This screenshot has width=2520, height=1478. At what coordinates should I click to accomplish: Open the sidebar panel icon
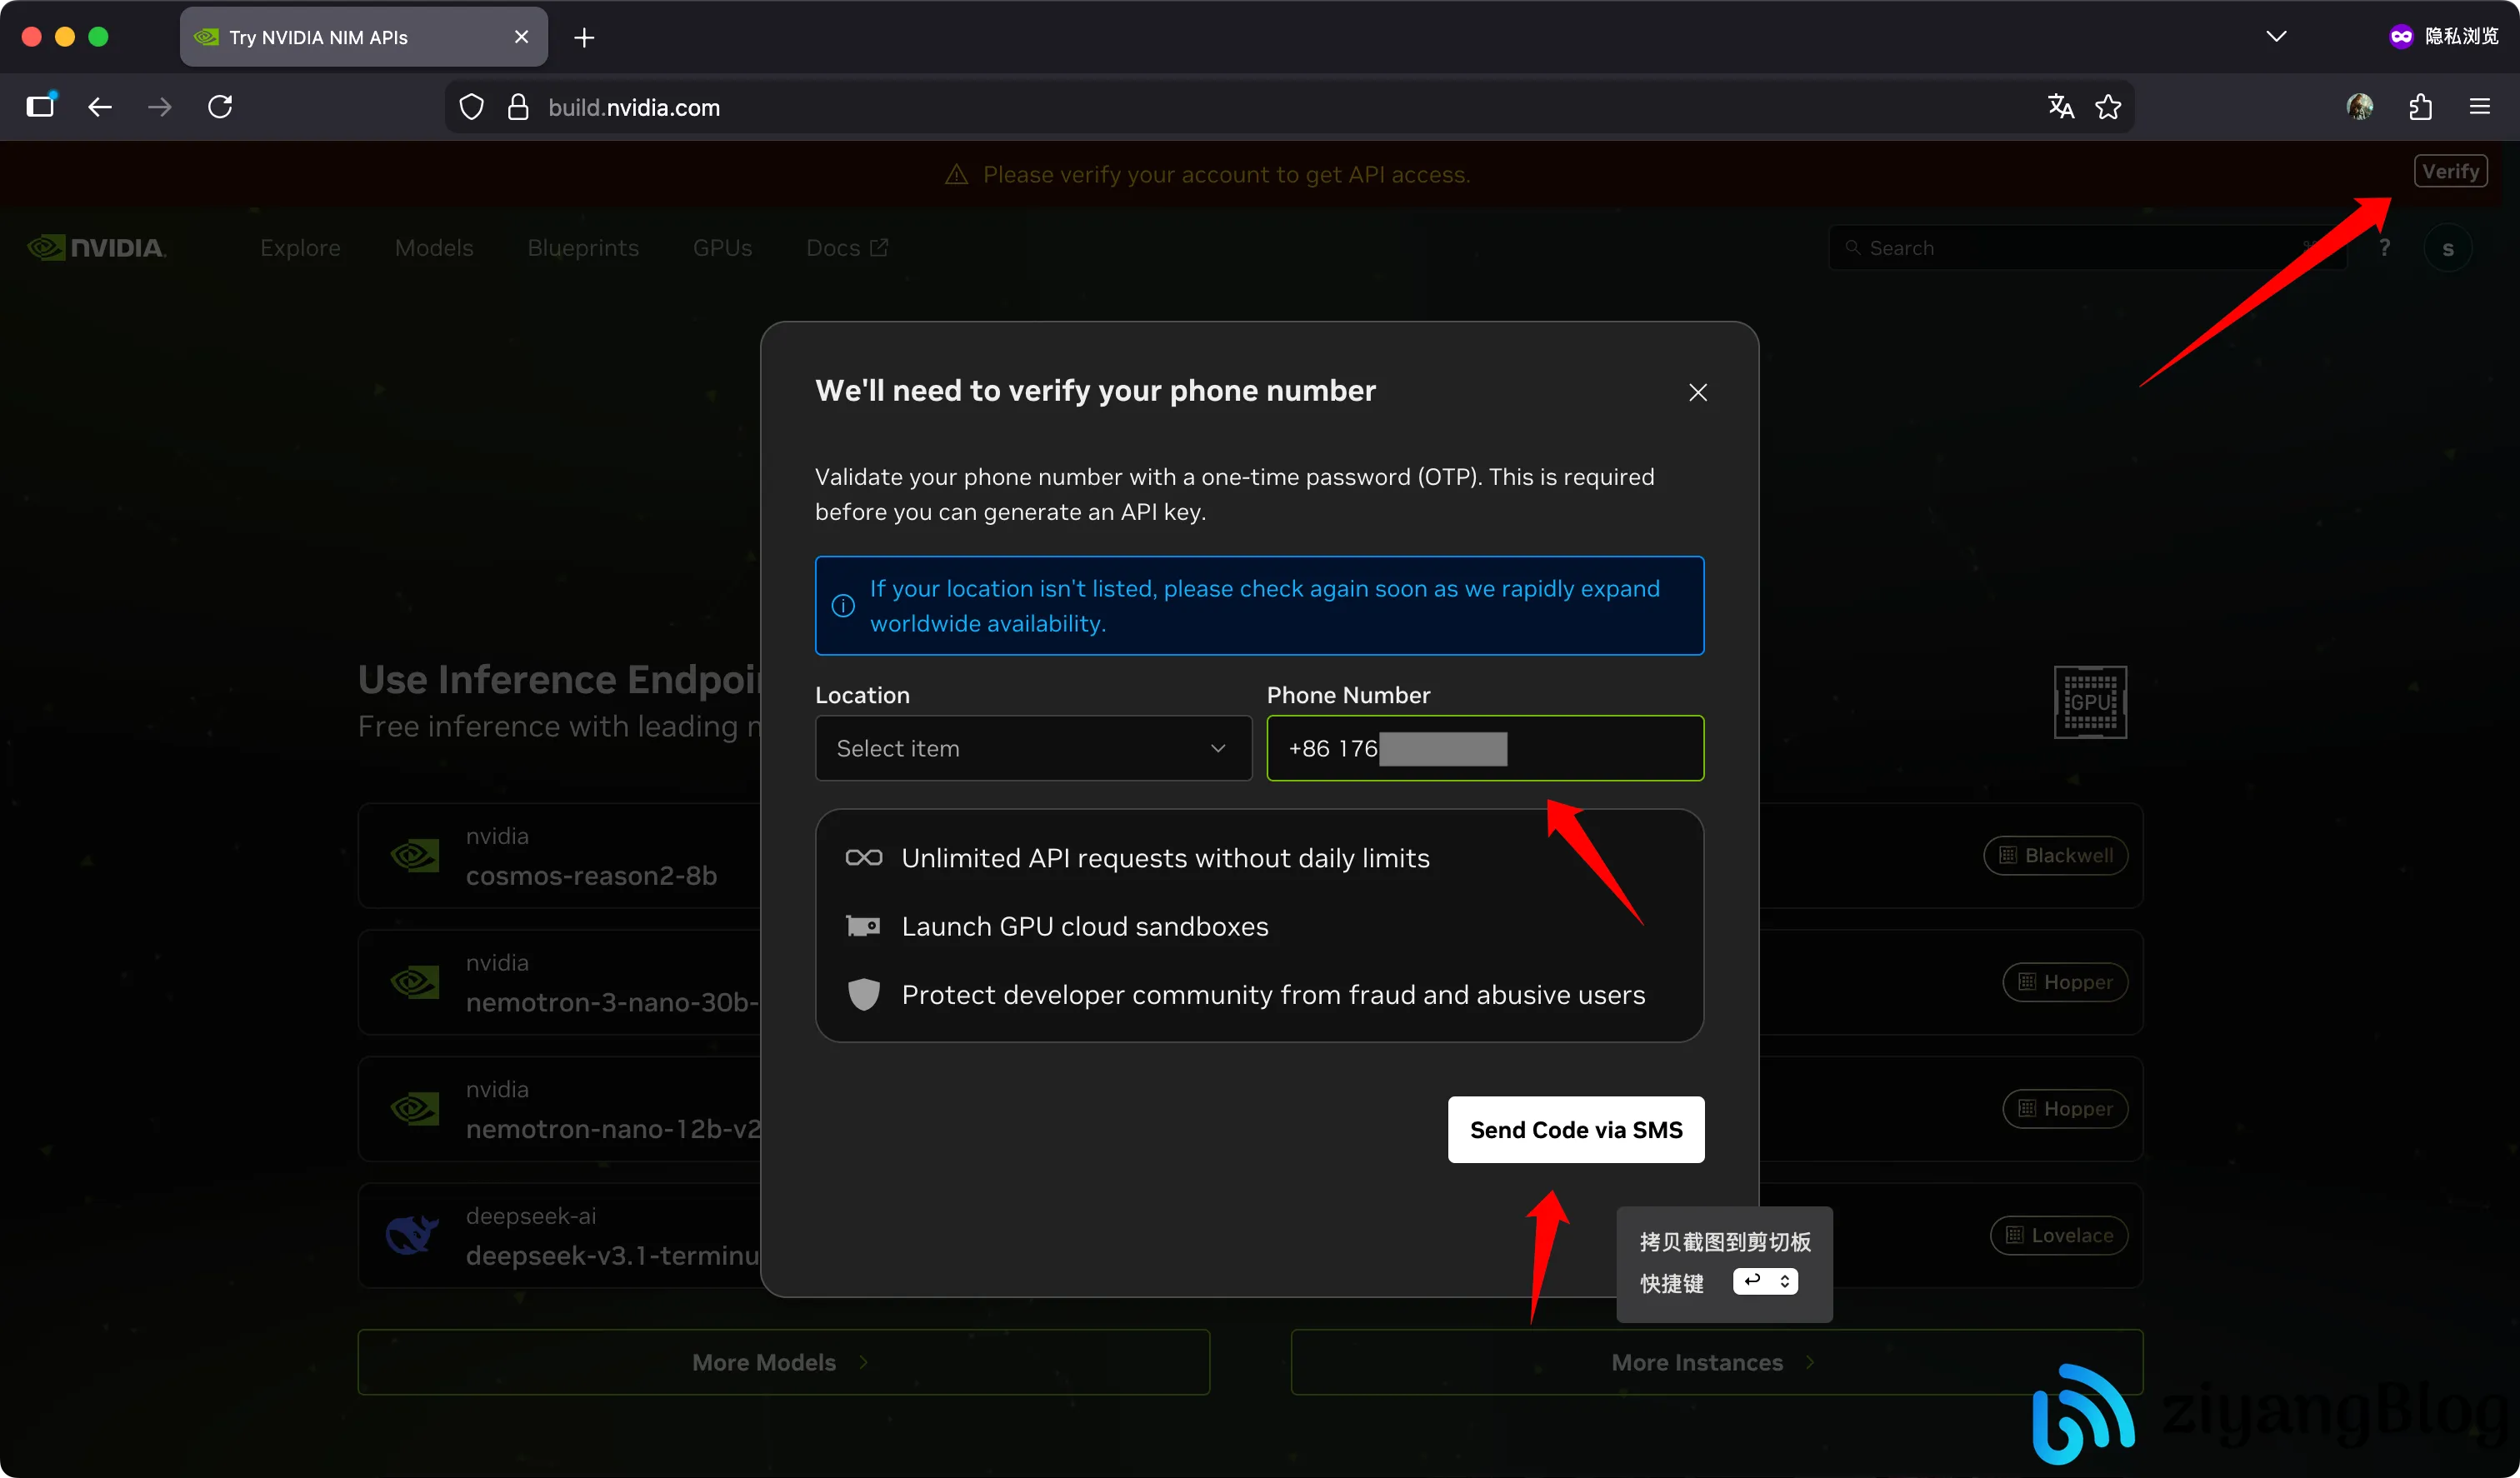click(x=41, y=107)
